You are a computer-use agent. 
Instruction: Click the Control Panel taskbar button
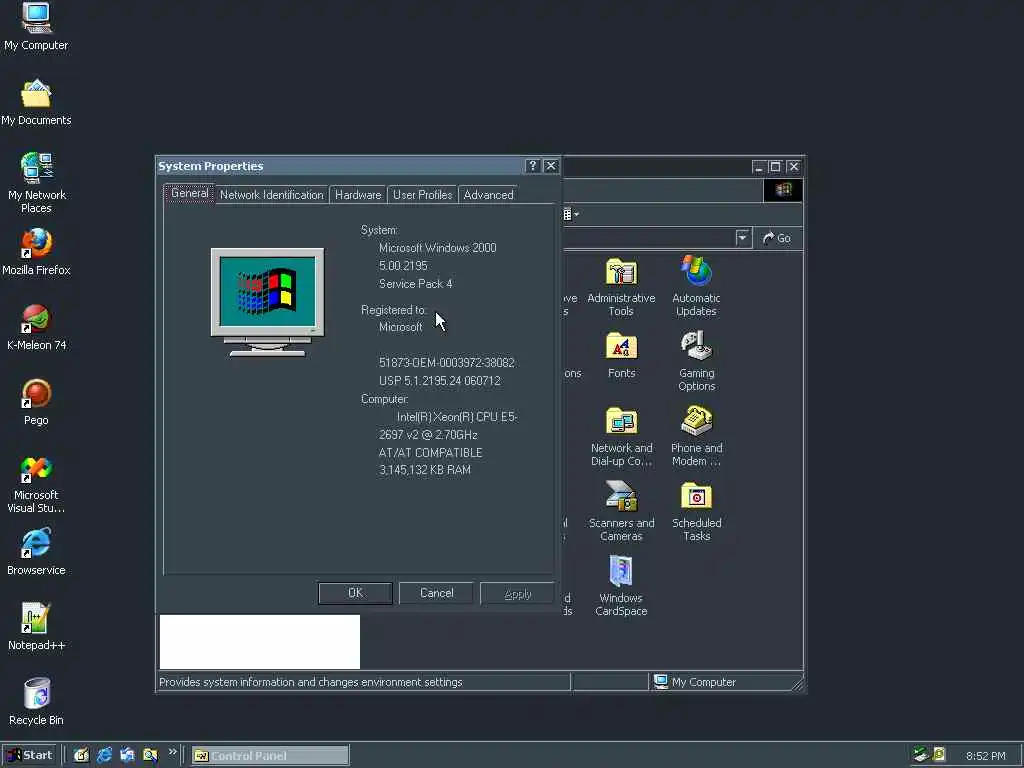(270, 756)
